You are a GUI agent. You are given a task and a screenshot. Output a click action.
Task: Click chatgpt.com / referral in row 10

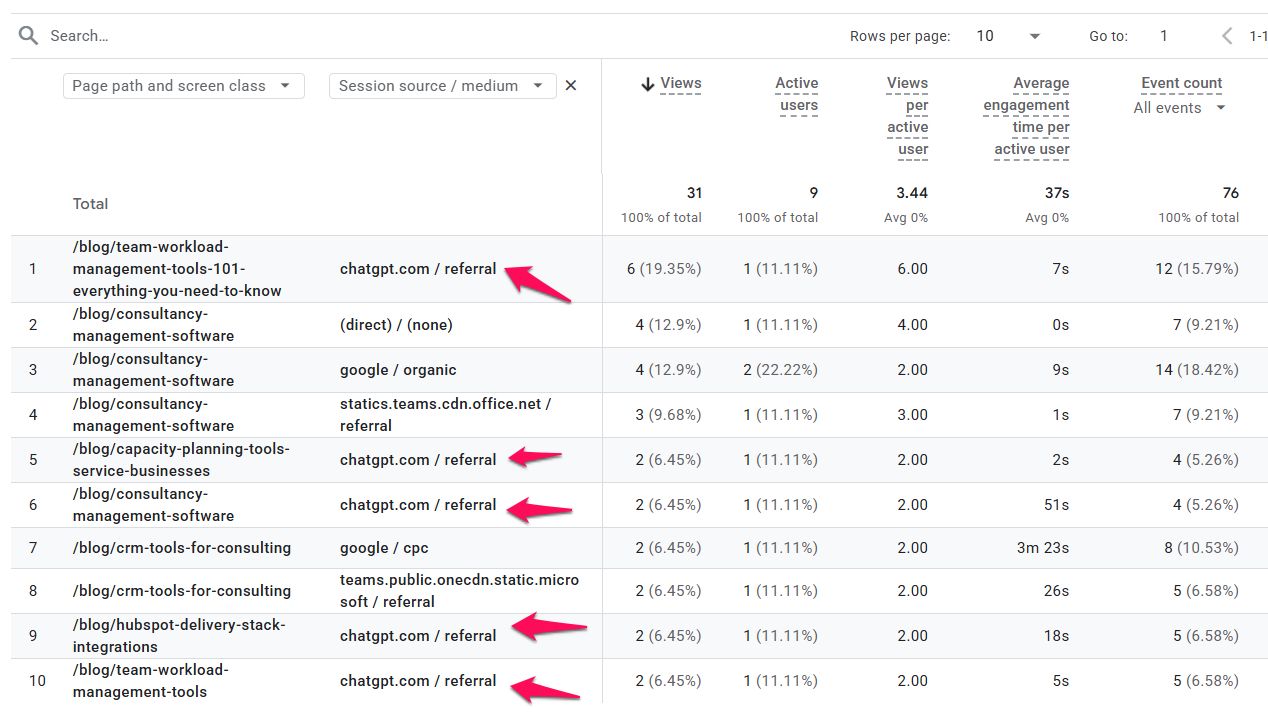point(418,681)
